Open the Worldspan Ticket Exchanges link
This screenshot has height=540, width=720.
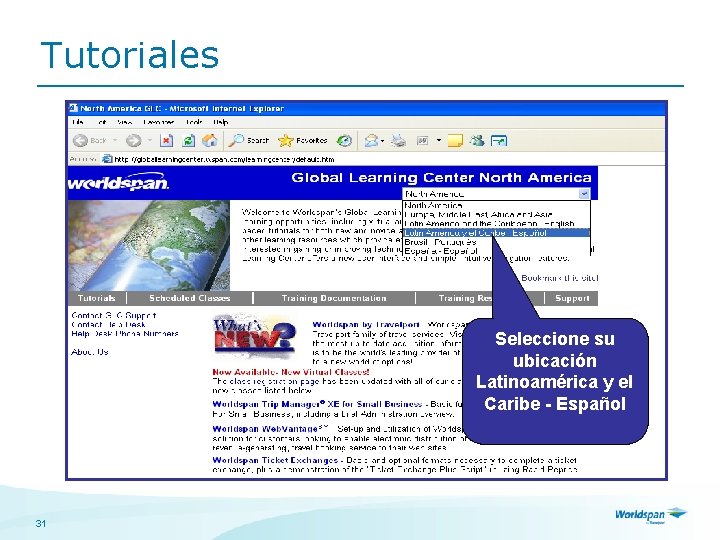pos(275,460)
